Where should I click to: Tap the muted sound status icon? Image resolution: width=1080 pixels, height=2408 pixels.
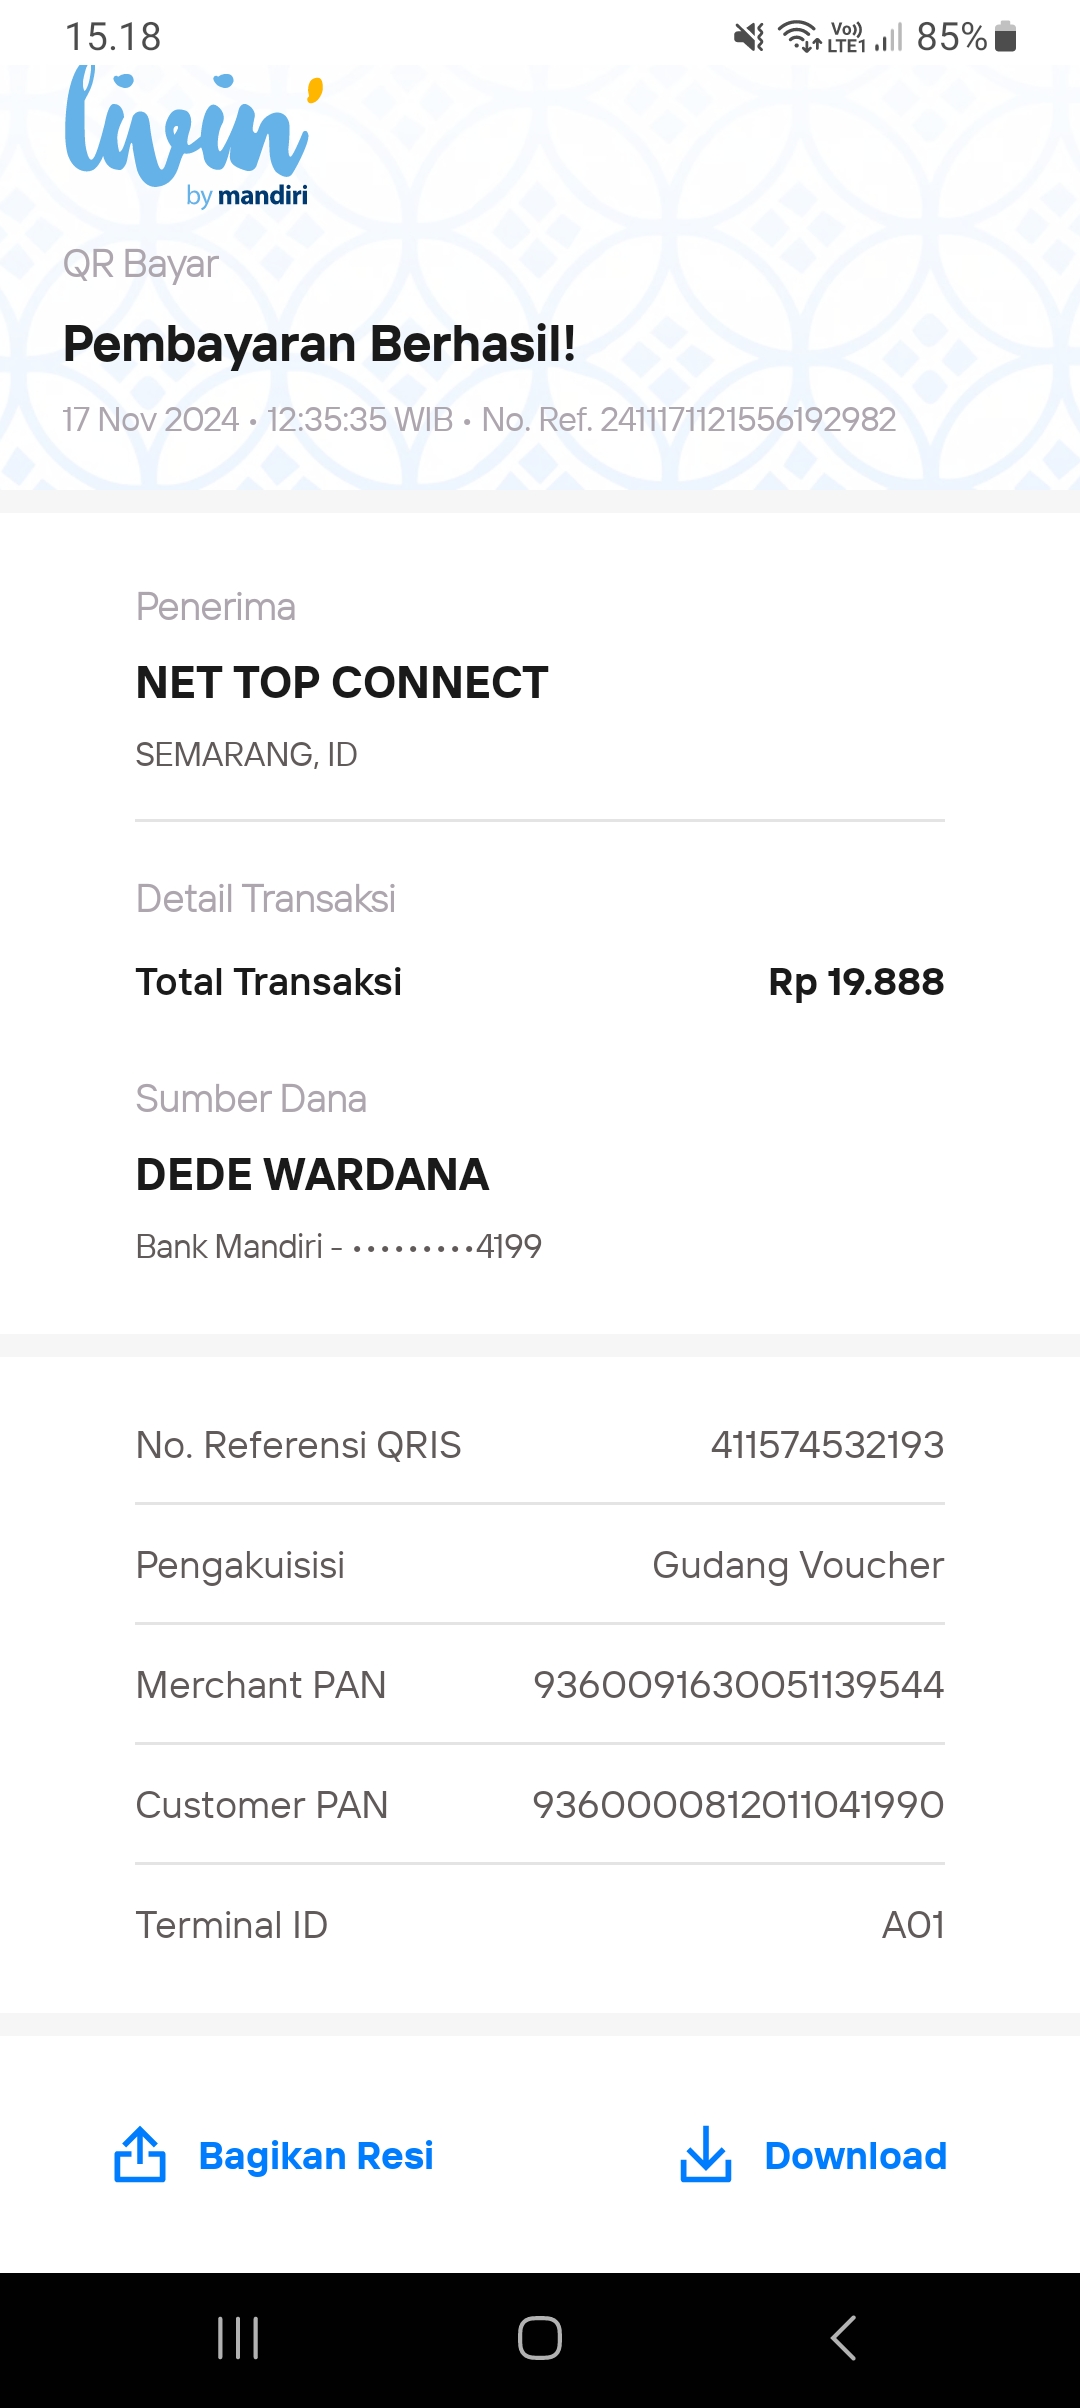[748, 37]
